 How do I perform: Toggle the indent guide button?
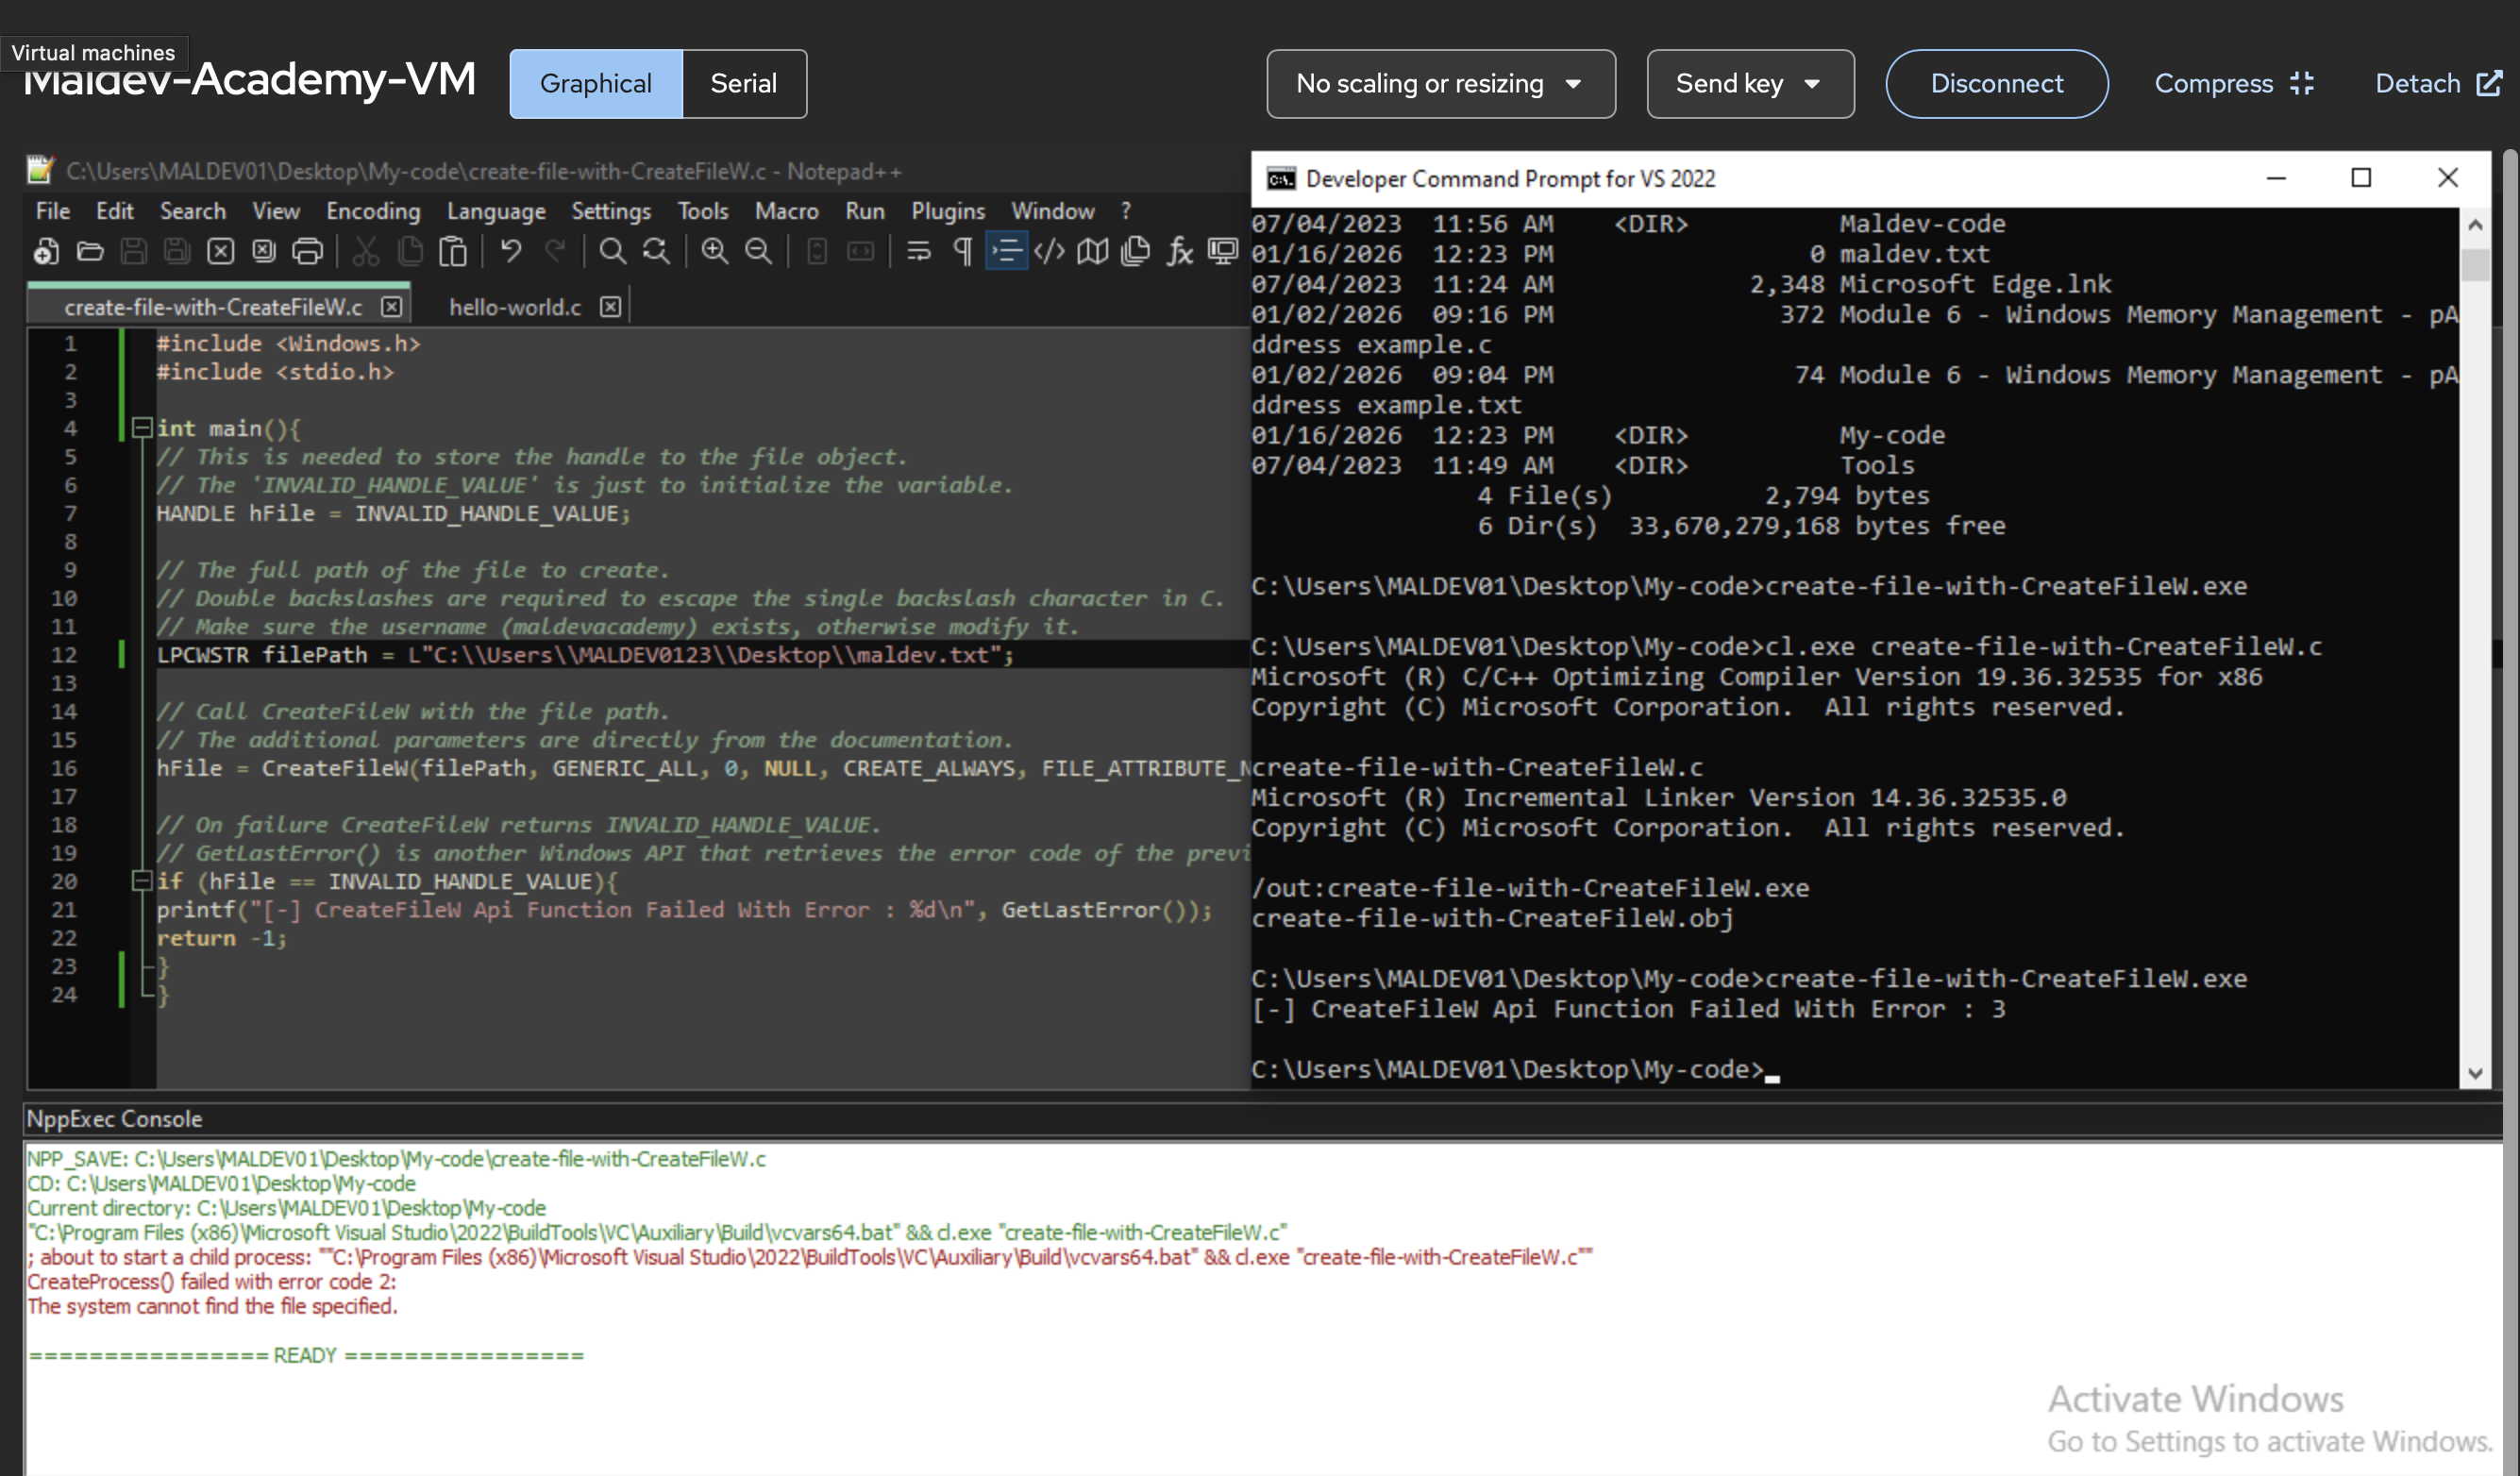tap(1006, 251)
